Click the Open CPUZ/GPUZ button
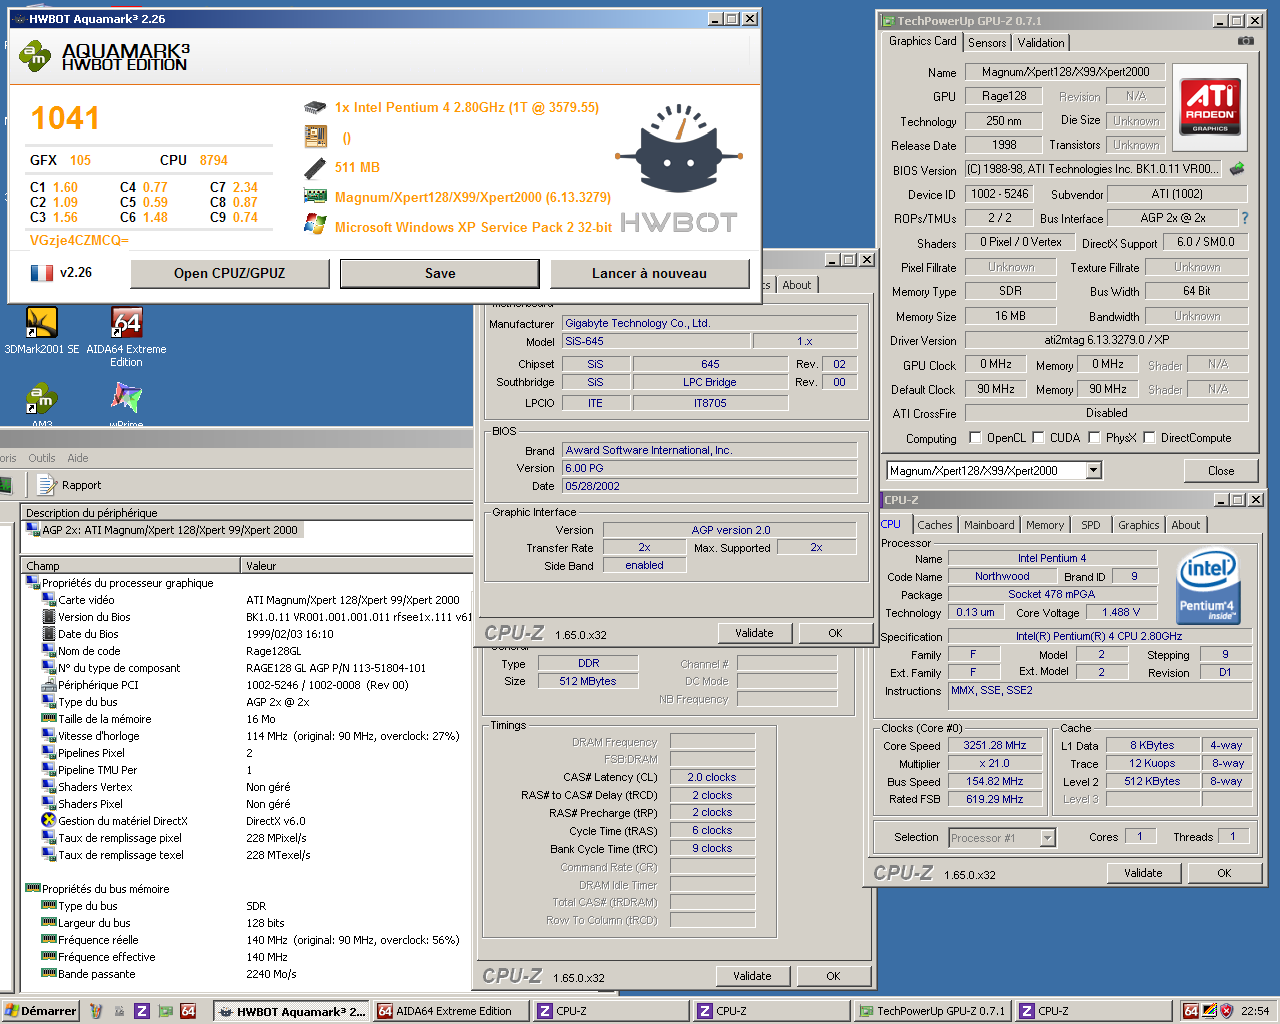The height and width of the screenshot is (1024, 1280). [230, 273]
